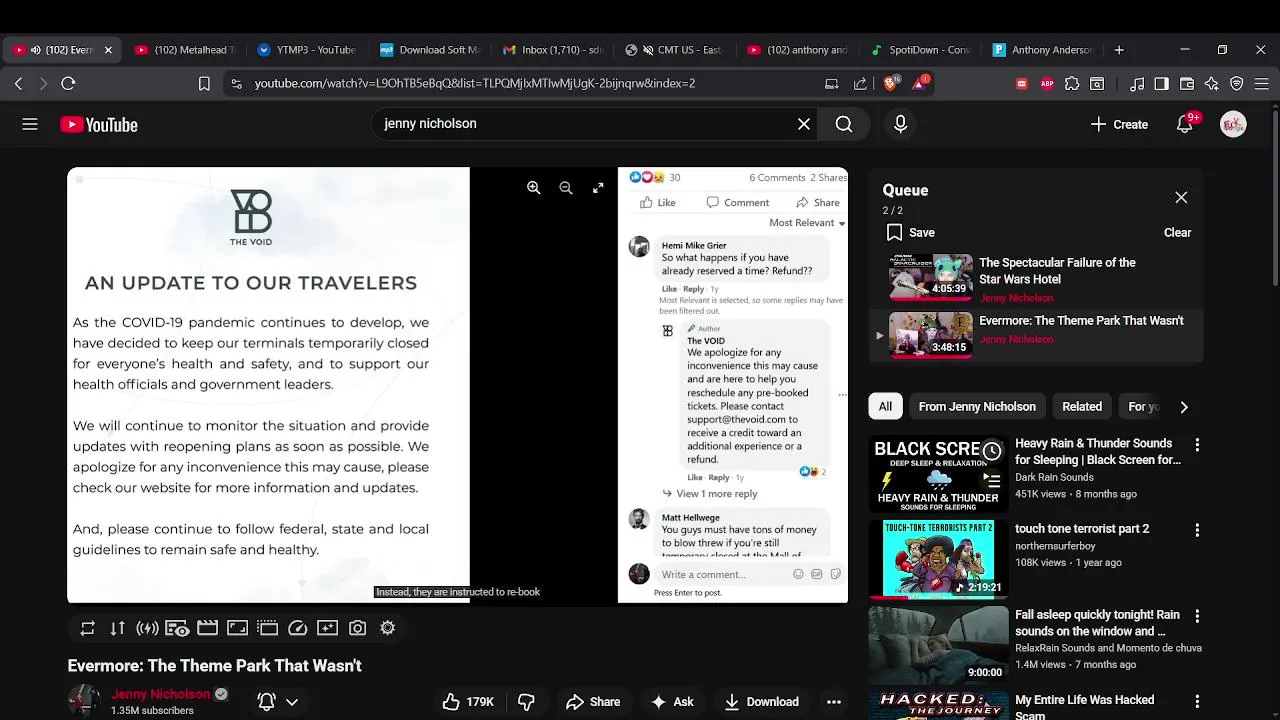The image size is (1280, 720).
Task: Open the Brave Rewards triangle icon
Action: pyautogui.click(x=919, y=83)
